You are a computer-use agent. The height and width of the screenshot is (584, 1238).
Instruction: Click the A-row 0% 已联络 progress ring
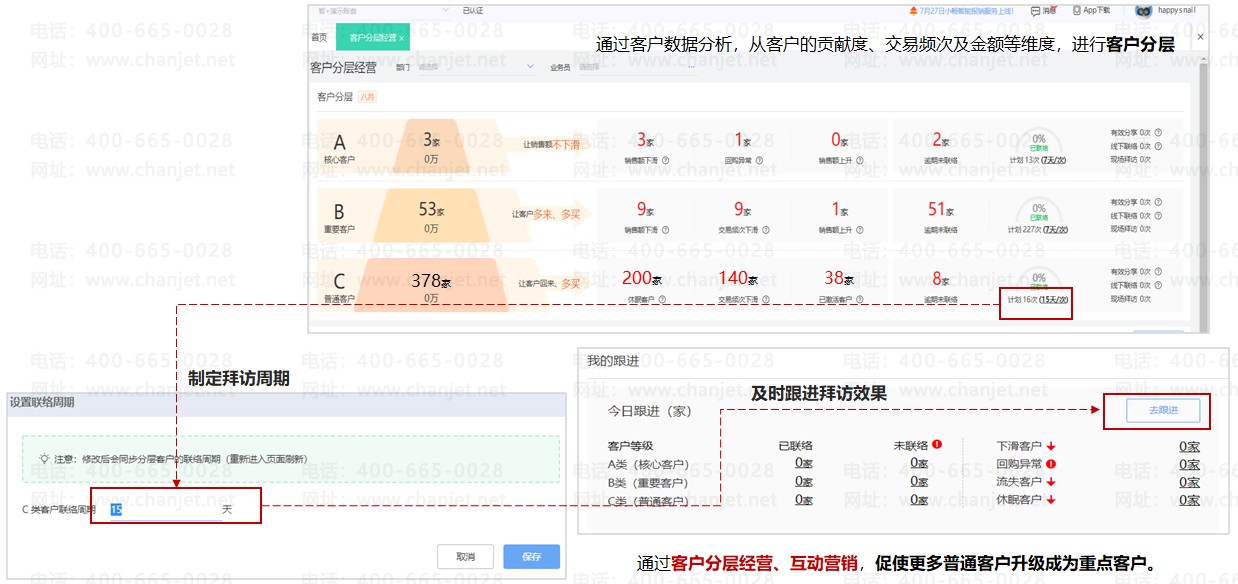click(x=1038, y=141)
